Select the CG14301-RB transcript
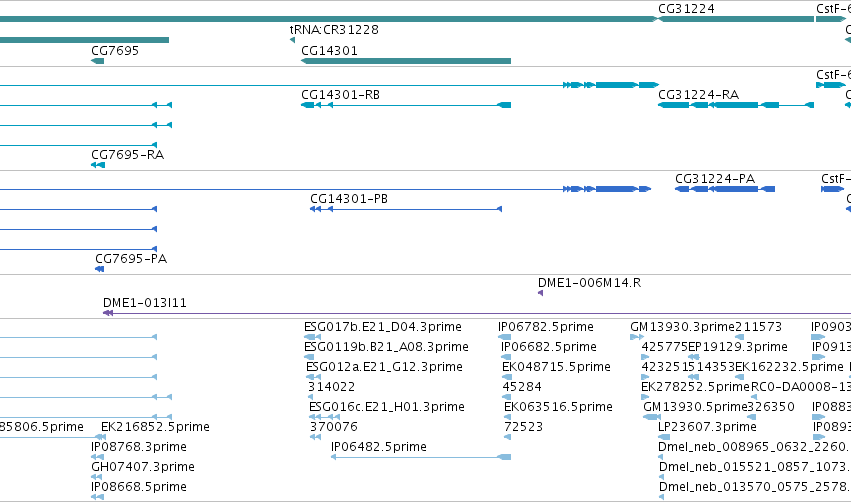Screen dimensions: 851x502 (x=406, y=105)
